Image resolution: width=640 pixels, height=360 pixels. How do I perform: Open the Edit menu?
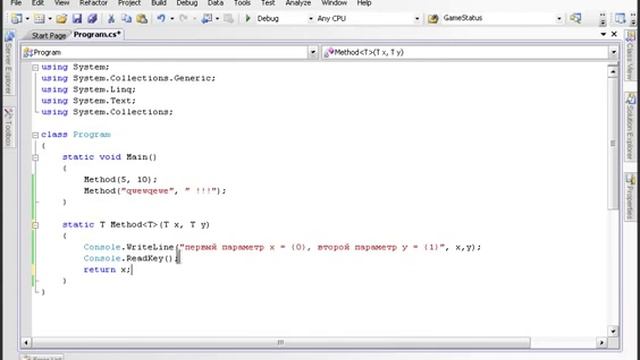coord(38,3)
